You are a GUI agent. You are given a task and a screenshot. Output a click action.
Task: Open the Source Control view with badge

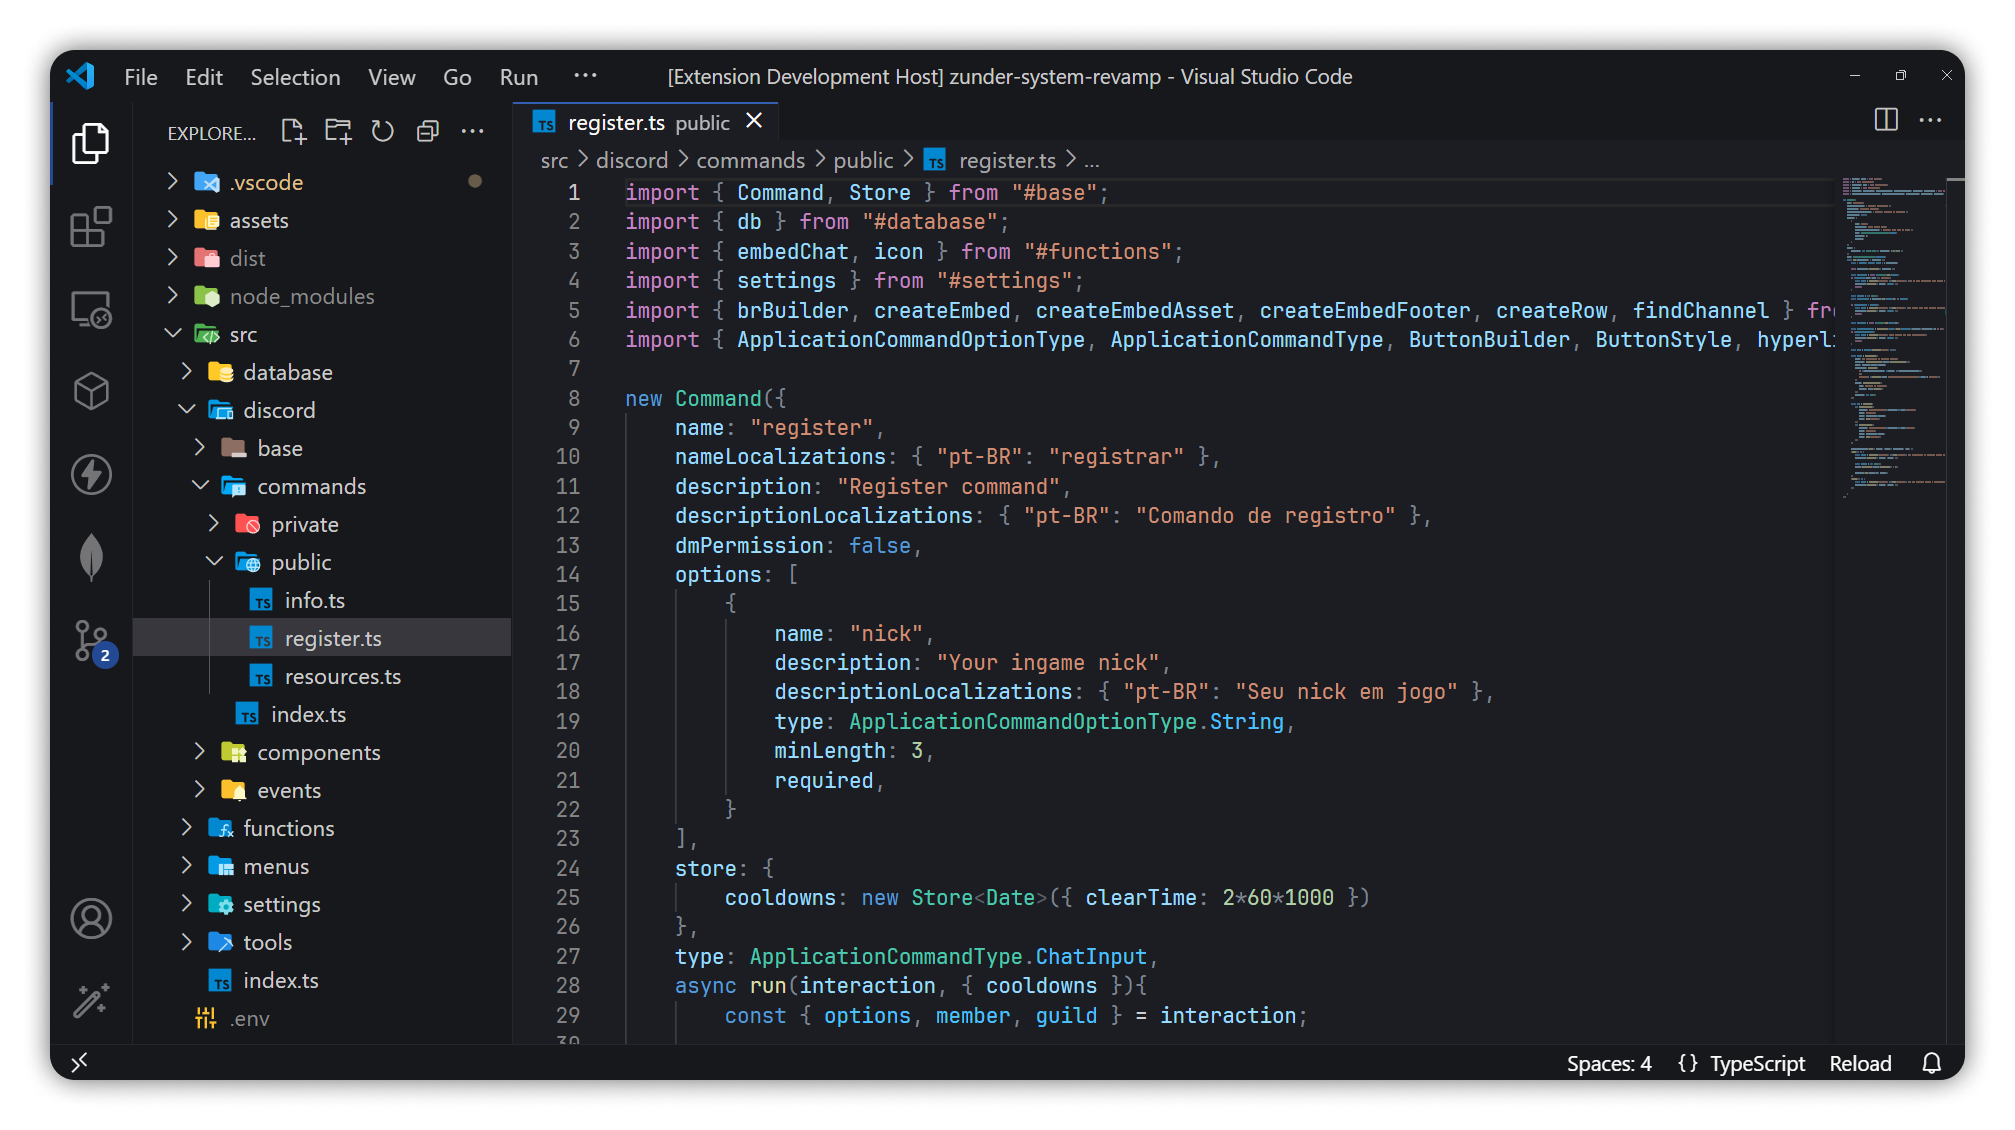(x=92, y=641)
